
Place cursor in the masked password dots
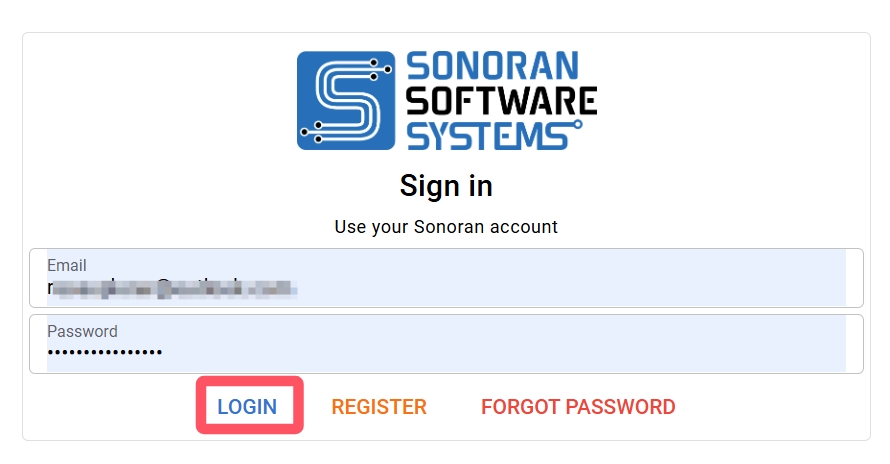coord(105,352)
